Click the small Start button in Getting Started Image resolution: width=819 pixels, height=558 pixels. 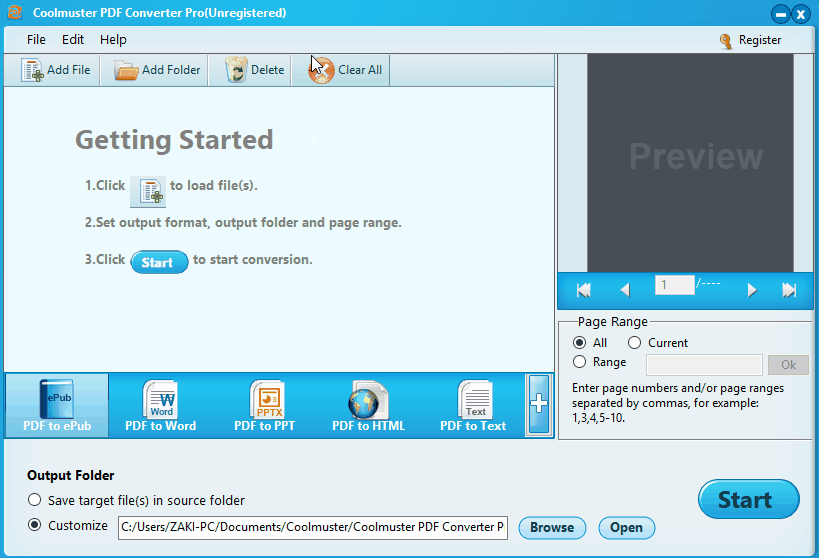tap(159, 262)
